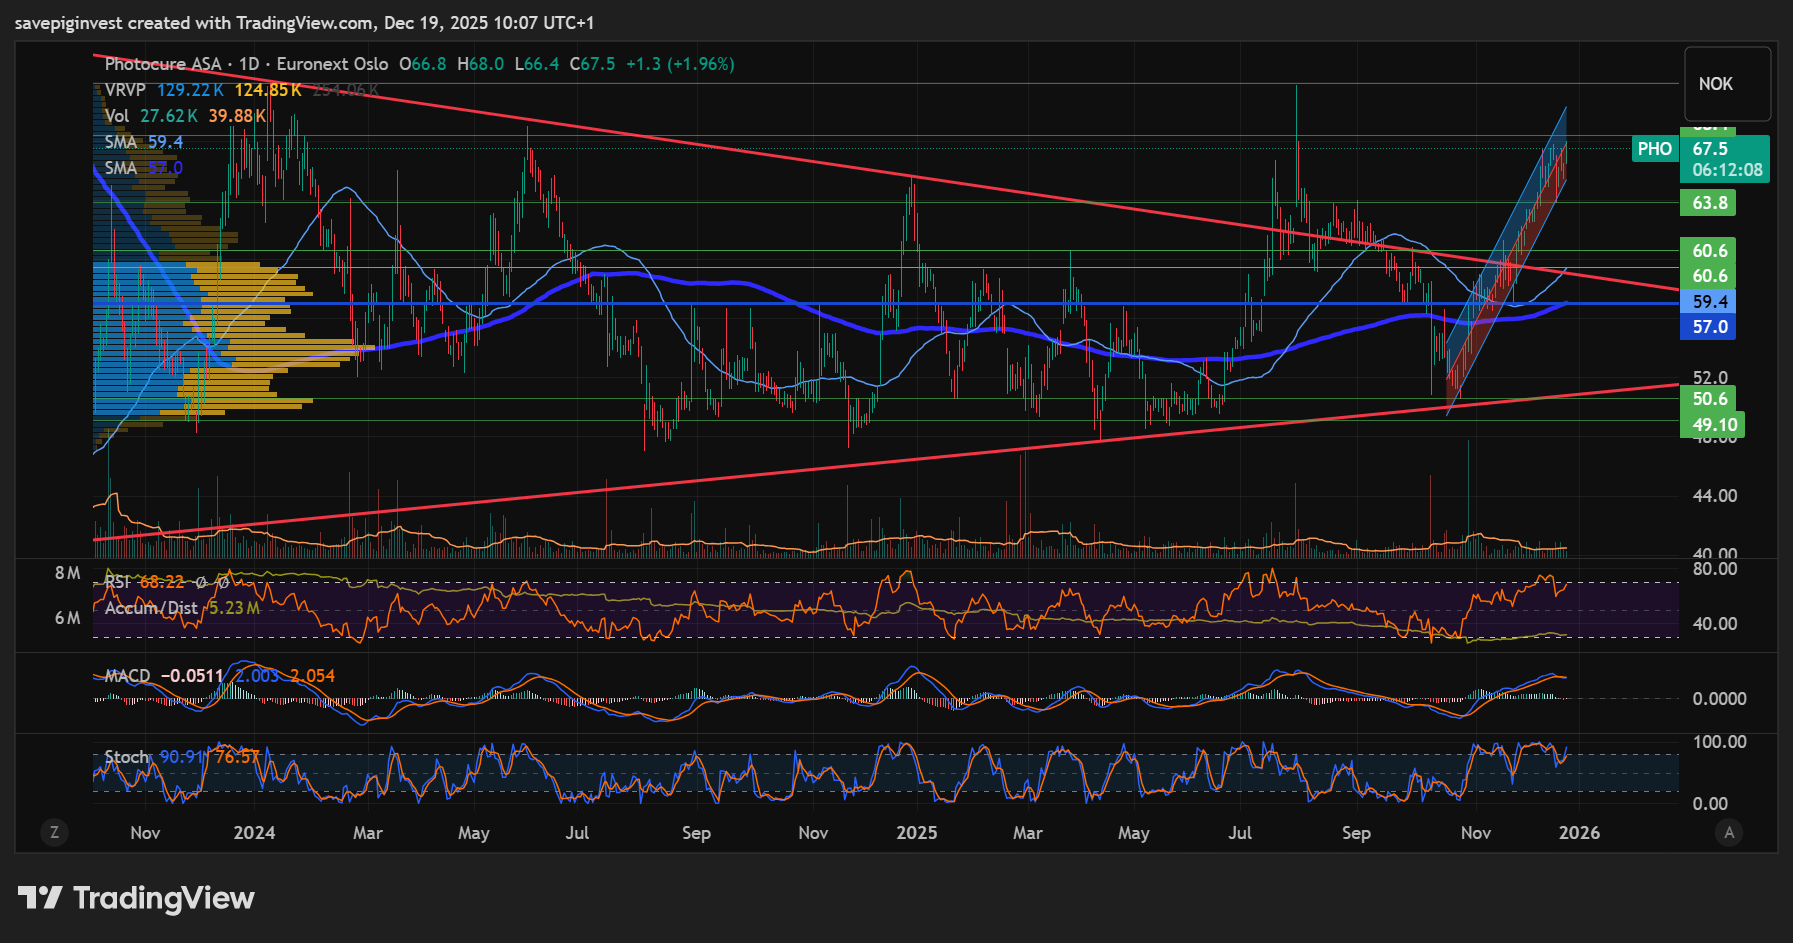Click the PHO symbol price label
The width and height of the screenshot is (1793, 943).
point(1654,149)
